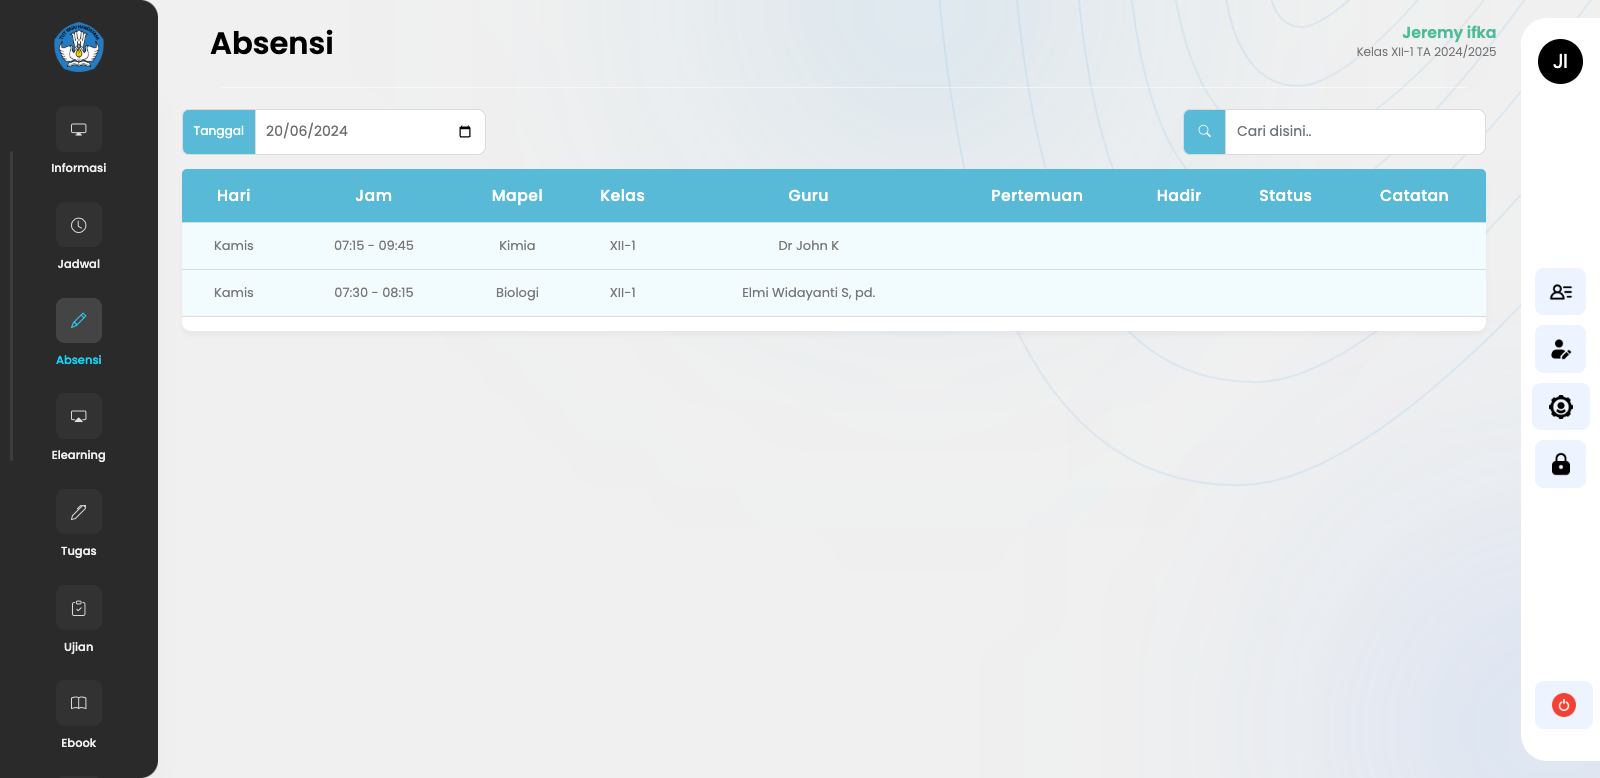Viewport: 1600px width, 778px height.
Task: Select the Absensi pen icon
Action: (x=79, y=321)
